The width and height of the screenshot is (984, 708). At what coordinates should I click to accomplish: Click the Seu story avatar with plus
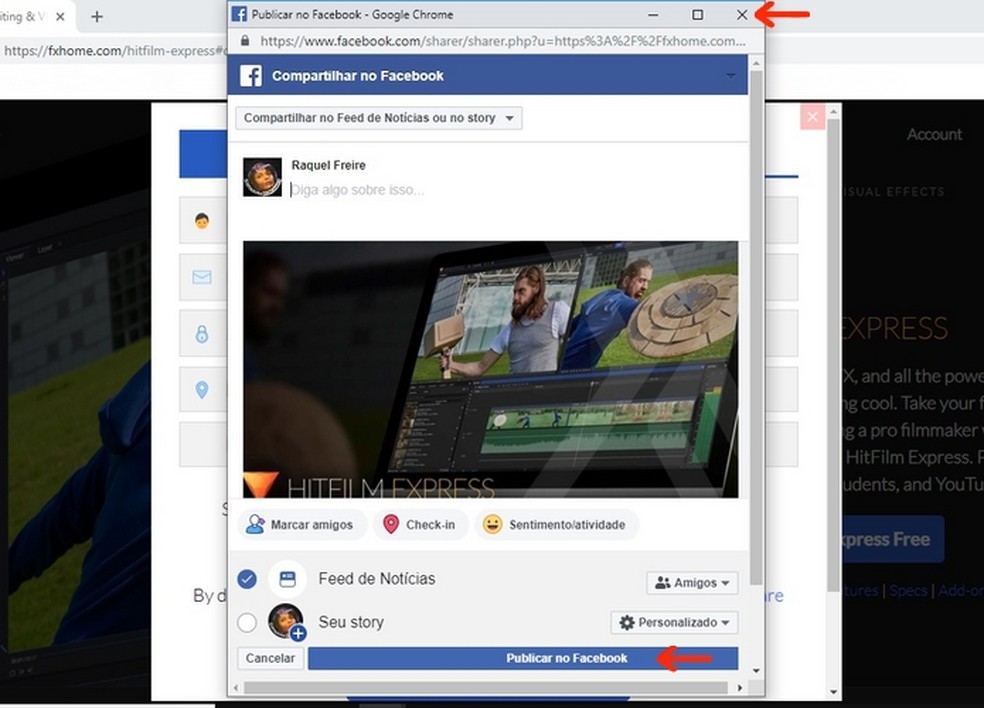(287, 622)
